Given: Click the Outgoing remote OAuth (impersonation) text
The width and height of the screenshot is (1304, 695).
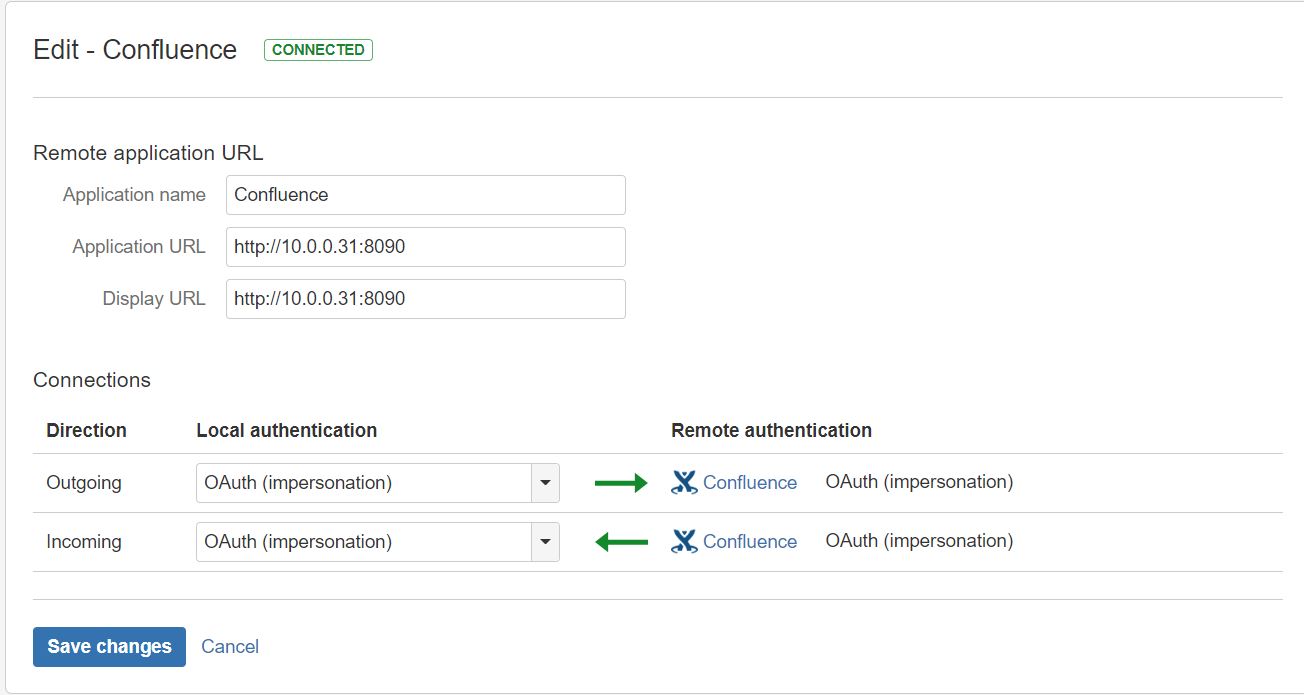Looking at the screenshot, I should tap(919, 482).
